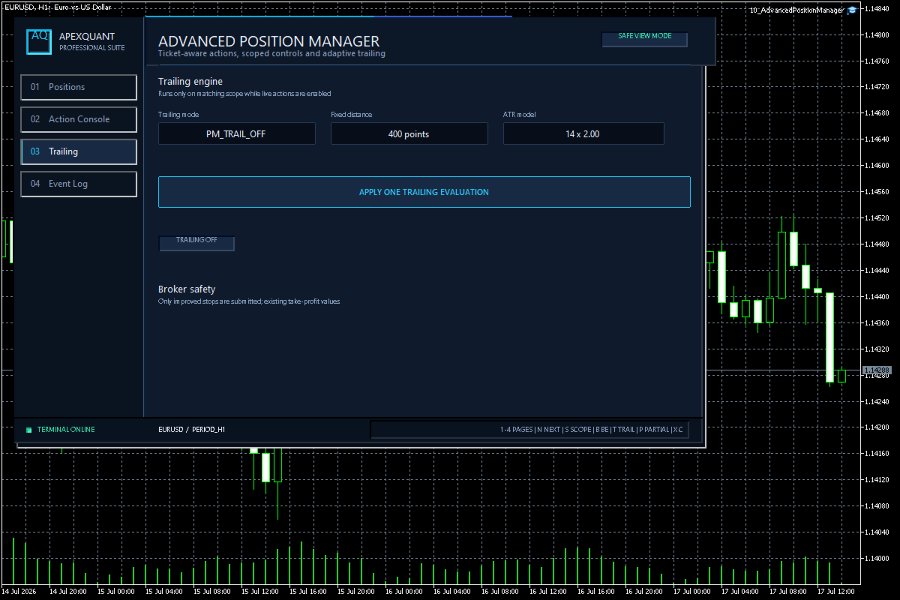The image size is (900, 600).
Task: Click the keyboard shortcuts hint bar
Action: coord(529,429)
